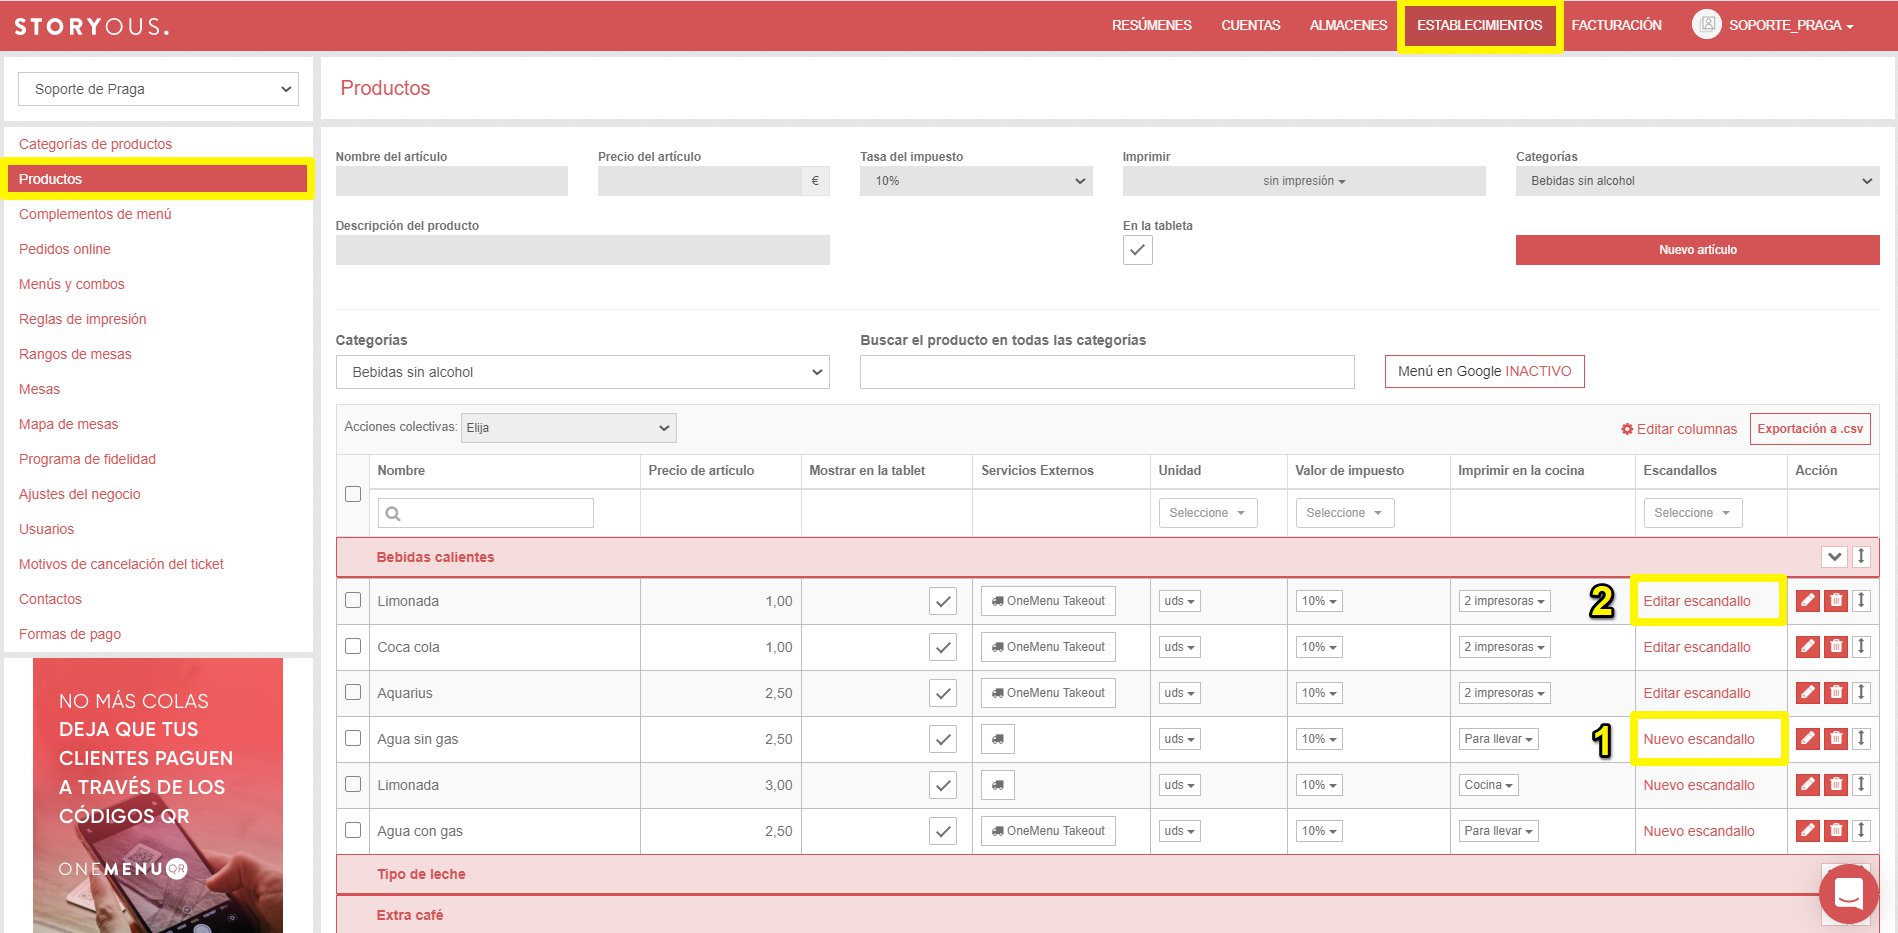Open the CUENTAS menu

click(x=1250, y=25)
